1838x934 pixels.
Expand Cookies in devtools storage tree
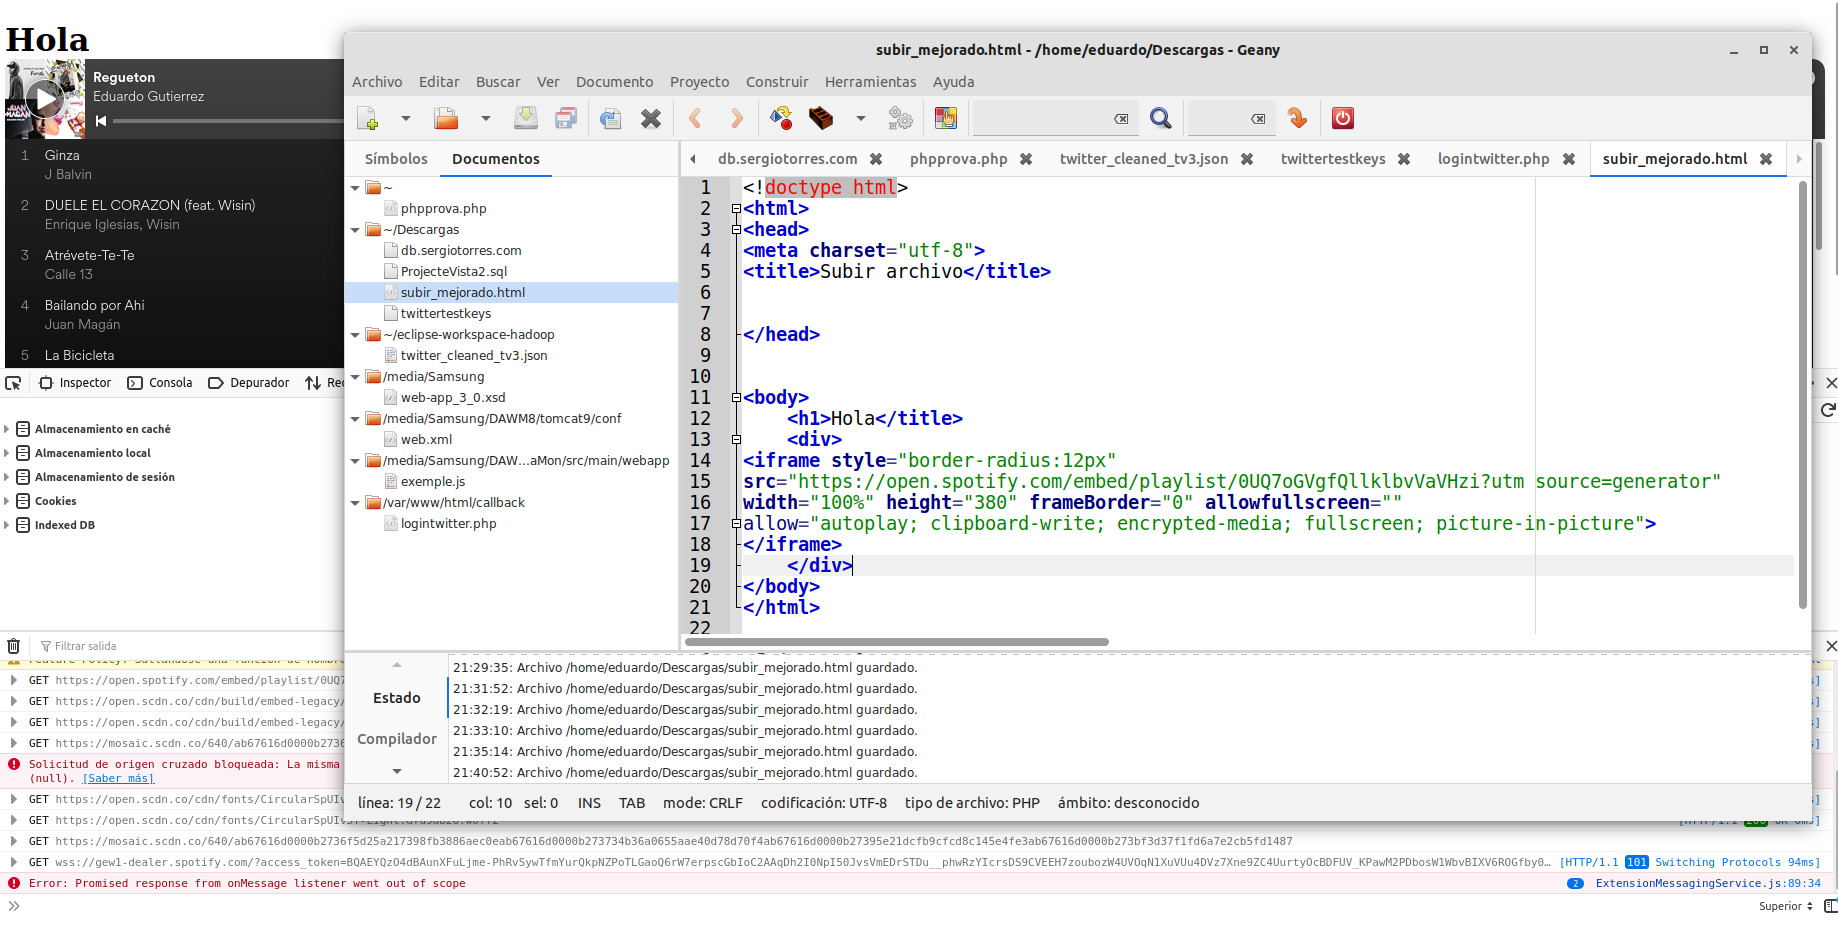[x=7, y=501]
